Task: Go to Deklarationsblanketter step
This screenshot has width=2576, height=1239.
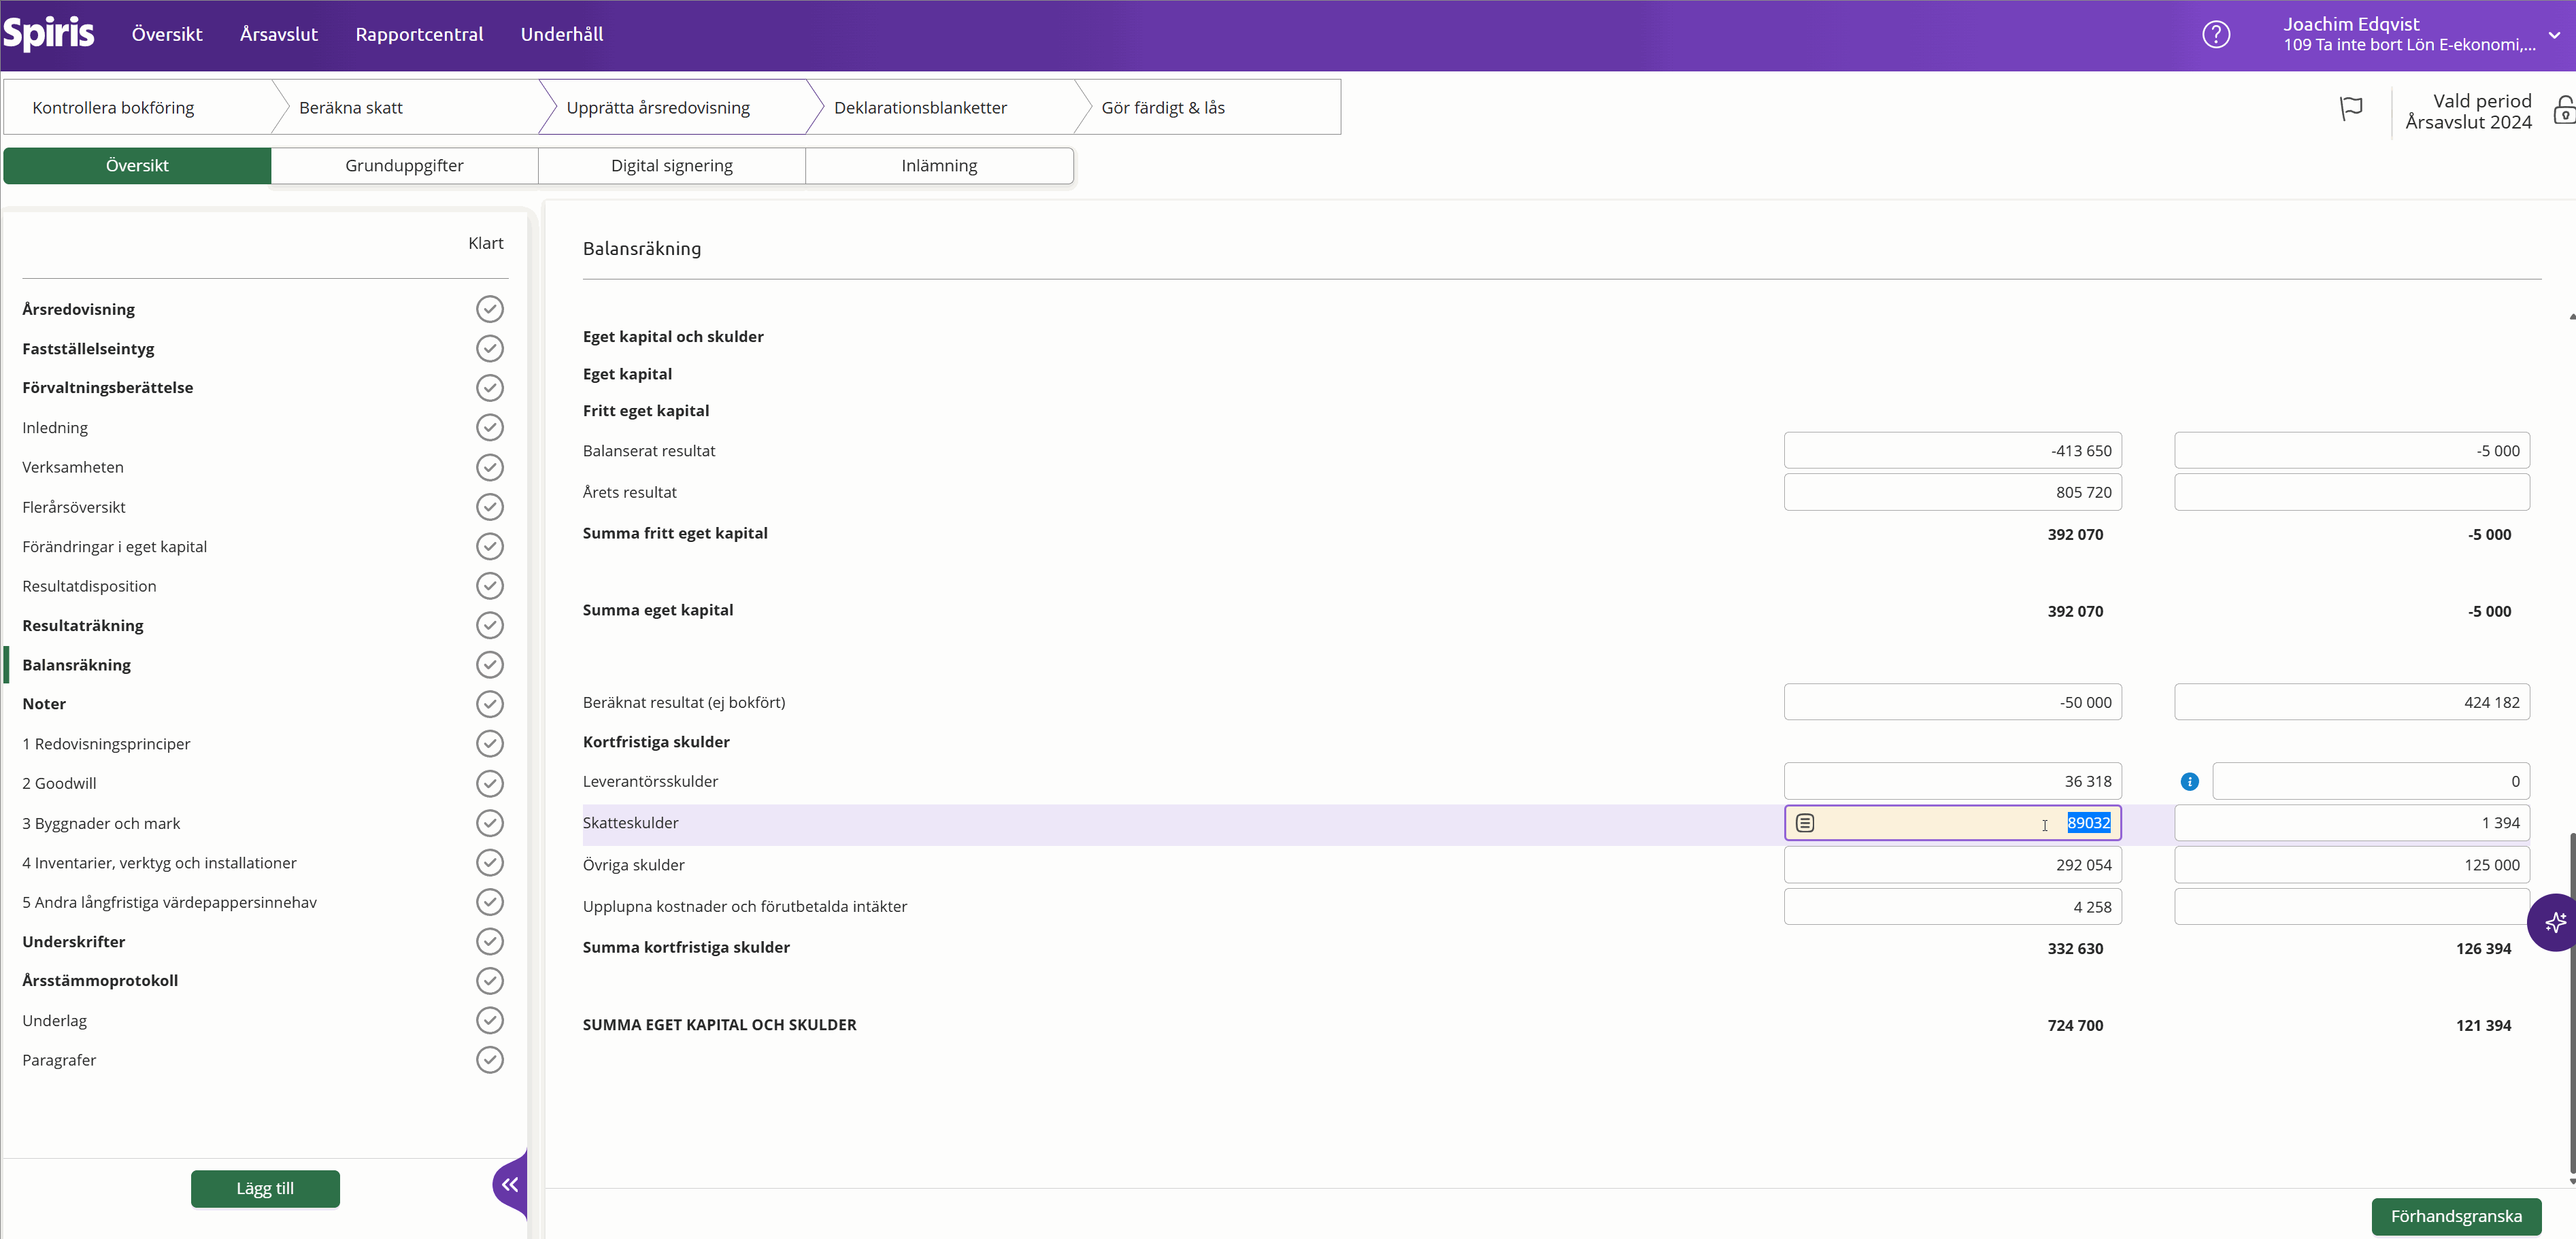Action: click(x=940, y=107)
